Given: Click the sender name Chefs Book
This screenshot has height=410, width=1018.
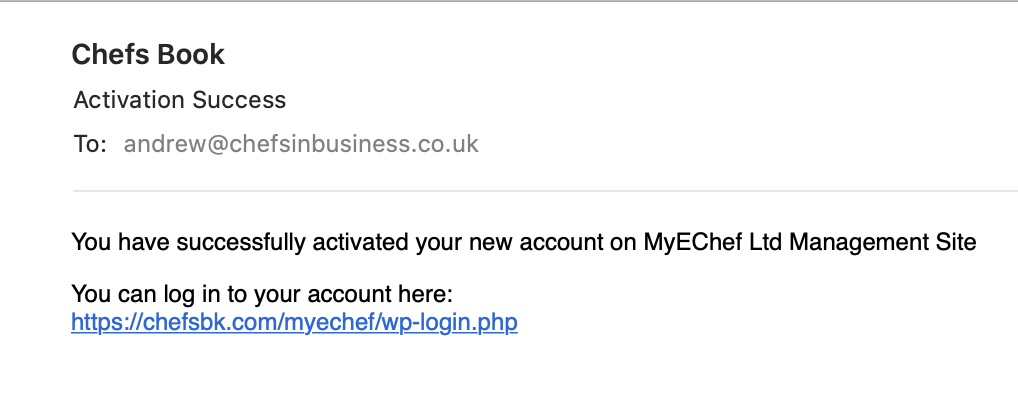Looking at the screenshot, I should [x=148, y=54].
